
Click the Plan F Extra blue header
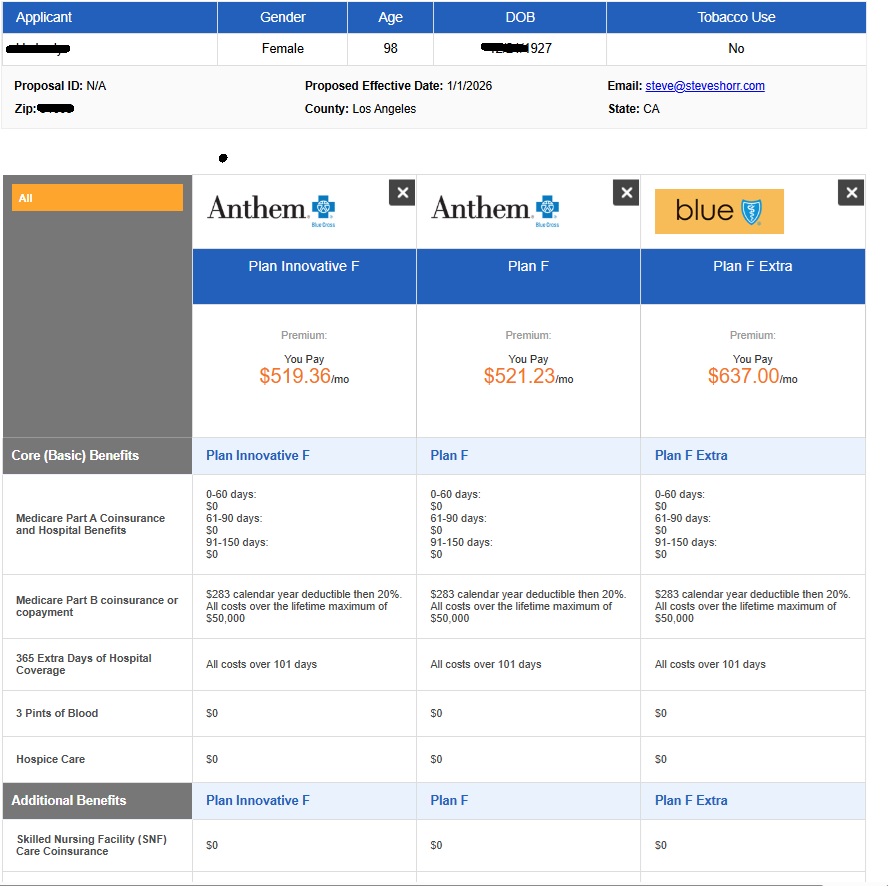pyautogui.click(x=752, y=267)
